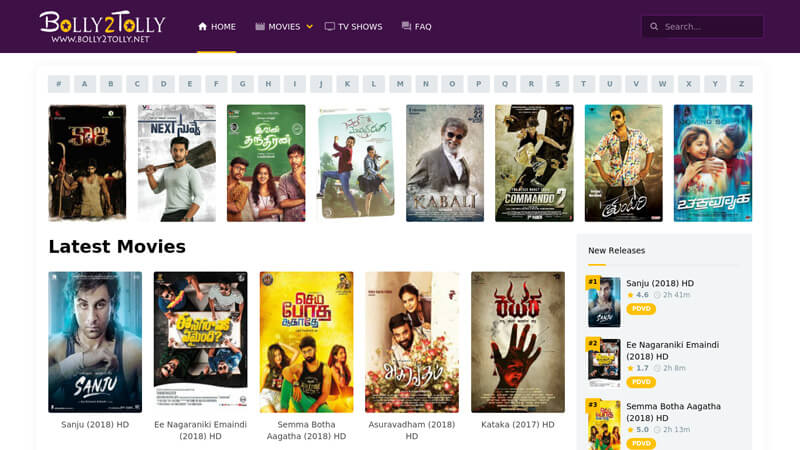Screen dimensions: 800x450
Task: Filter movies by letter Y
Action: (x=715, y=84)
